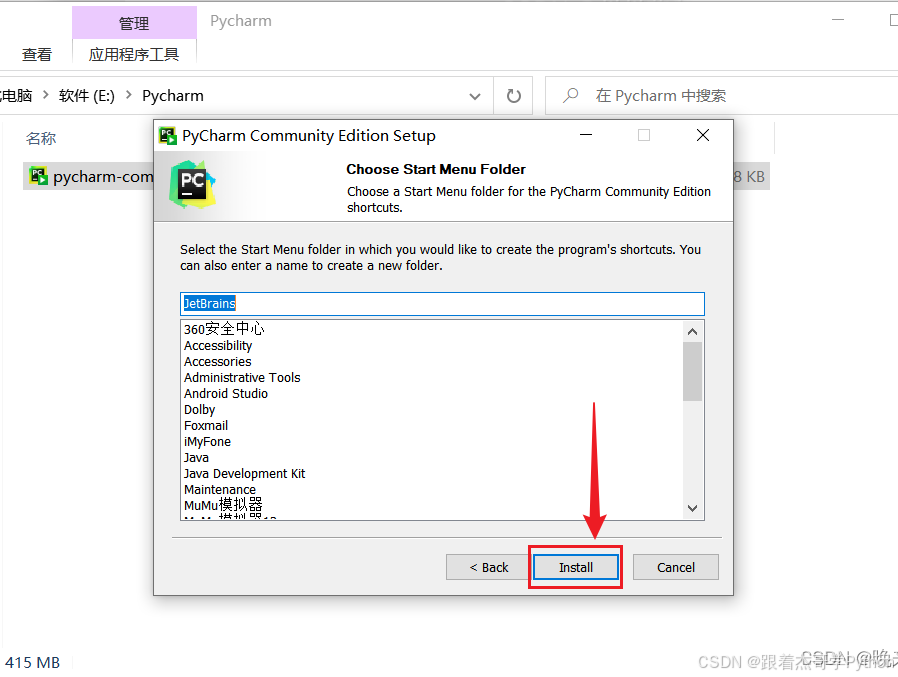Click the JetBrains folder name input field
Viewport: 898px width, 677px height.
point(442,303)
